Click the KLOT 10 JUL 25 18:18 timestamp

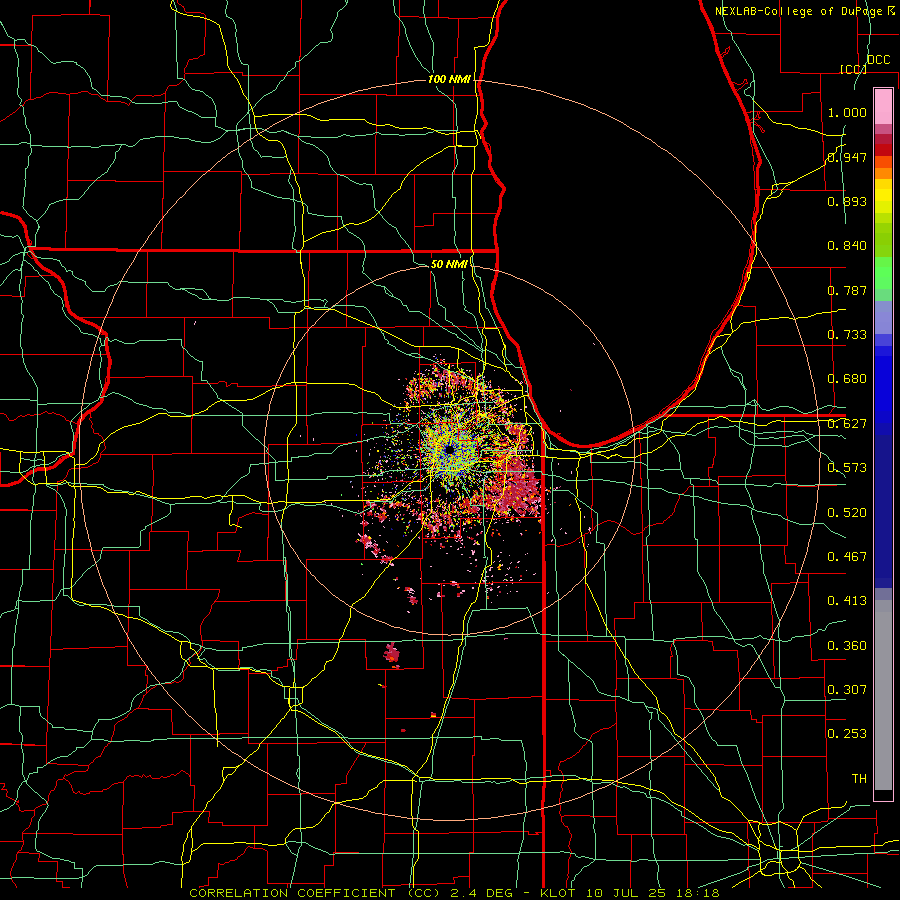coord(630,893)
